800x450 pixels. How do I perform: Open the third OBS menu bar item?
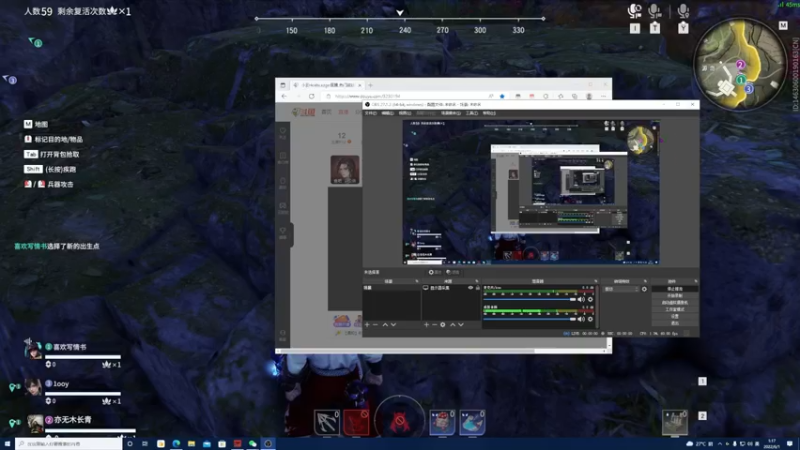(405, 113)
